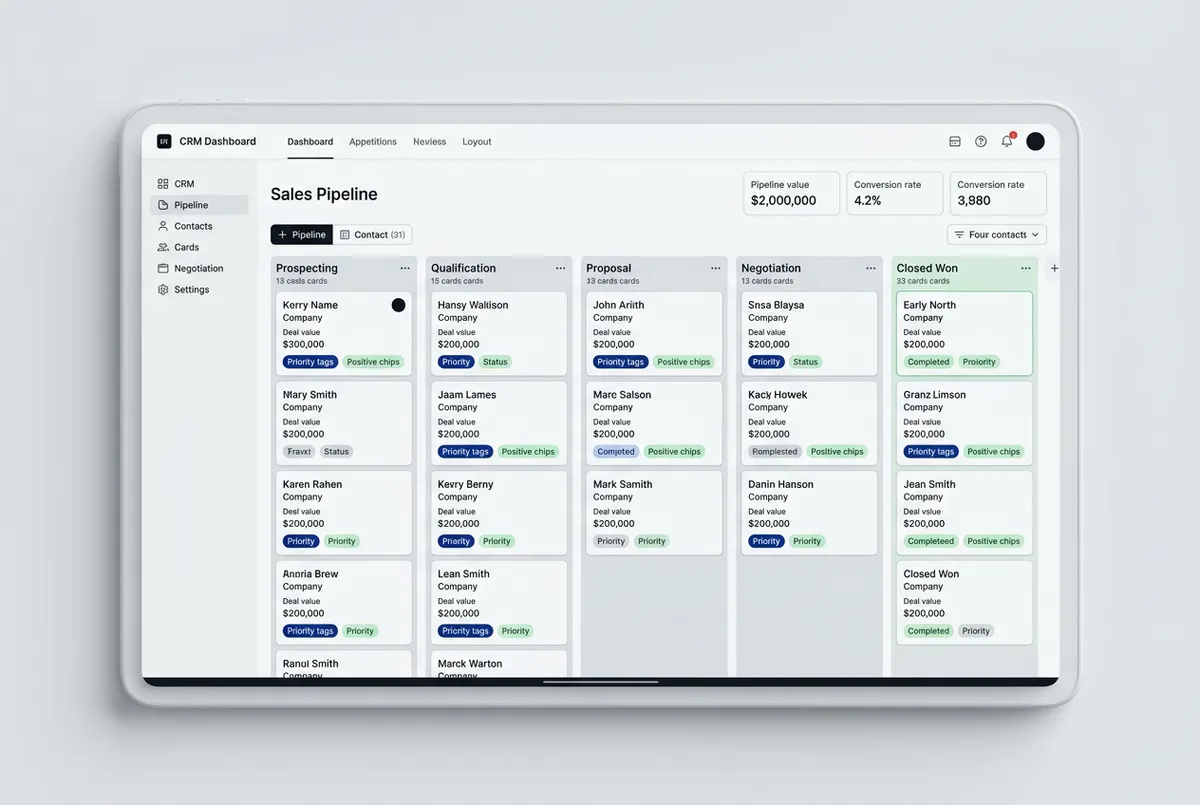
Task: Click the CRM Dashboard logo icon
Action: tap(164, 141)
